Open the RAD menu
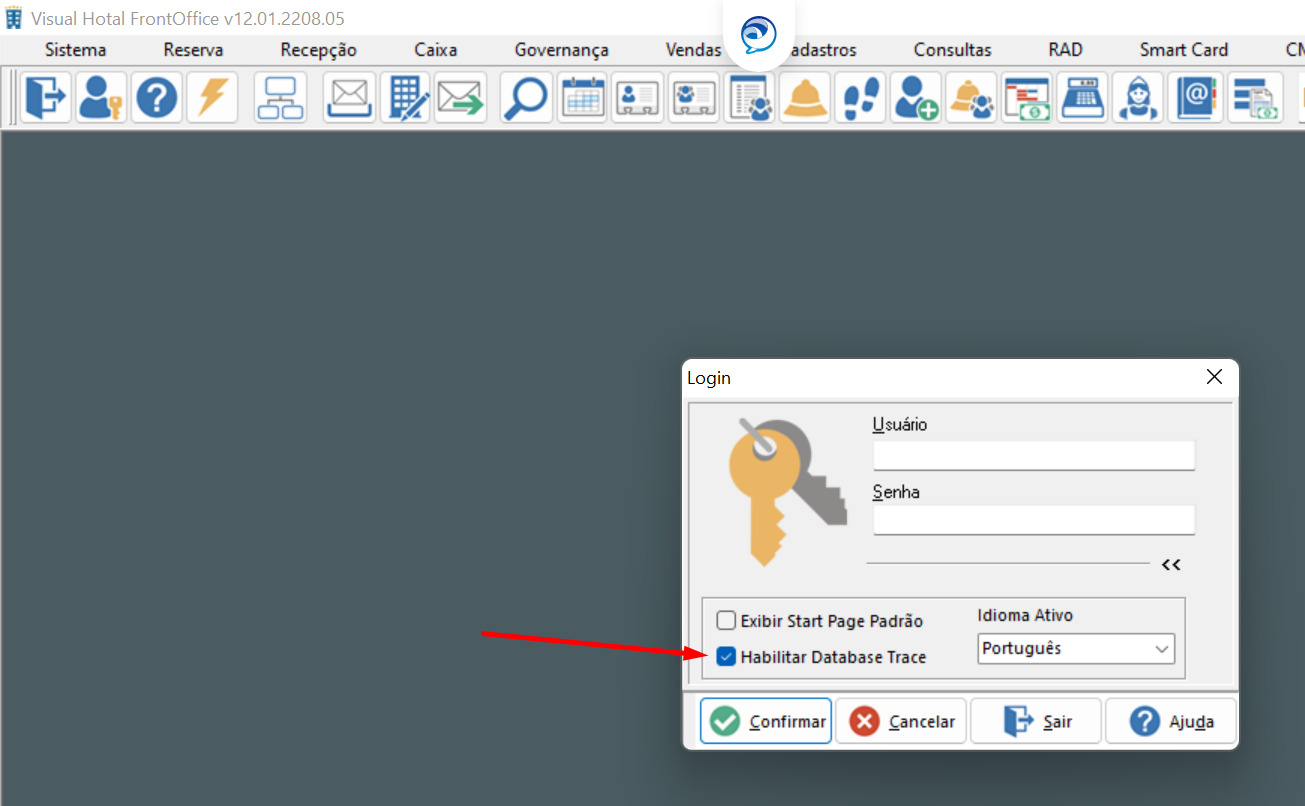The width and height of the screenshot is (1305, 806). click(x=1065, y=50)
